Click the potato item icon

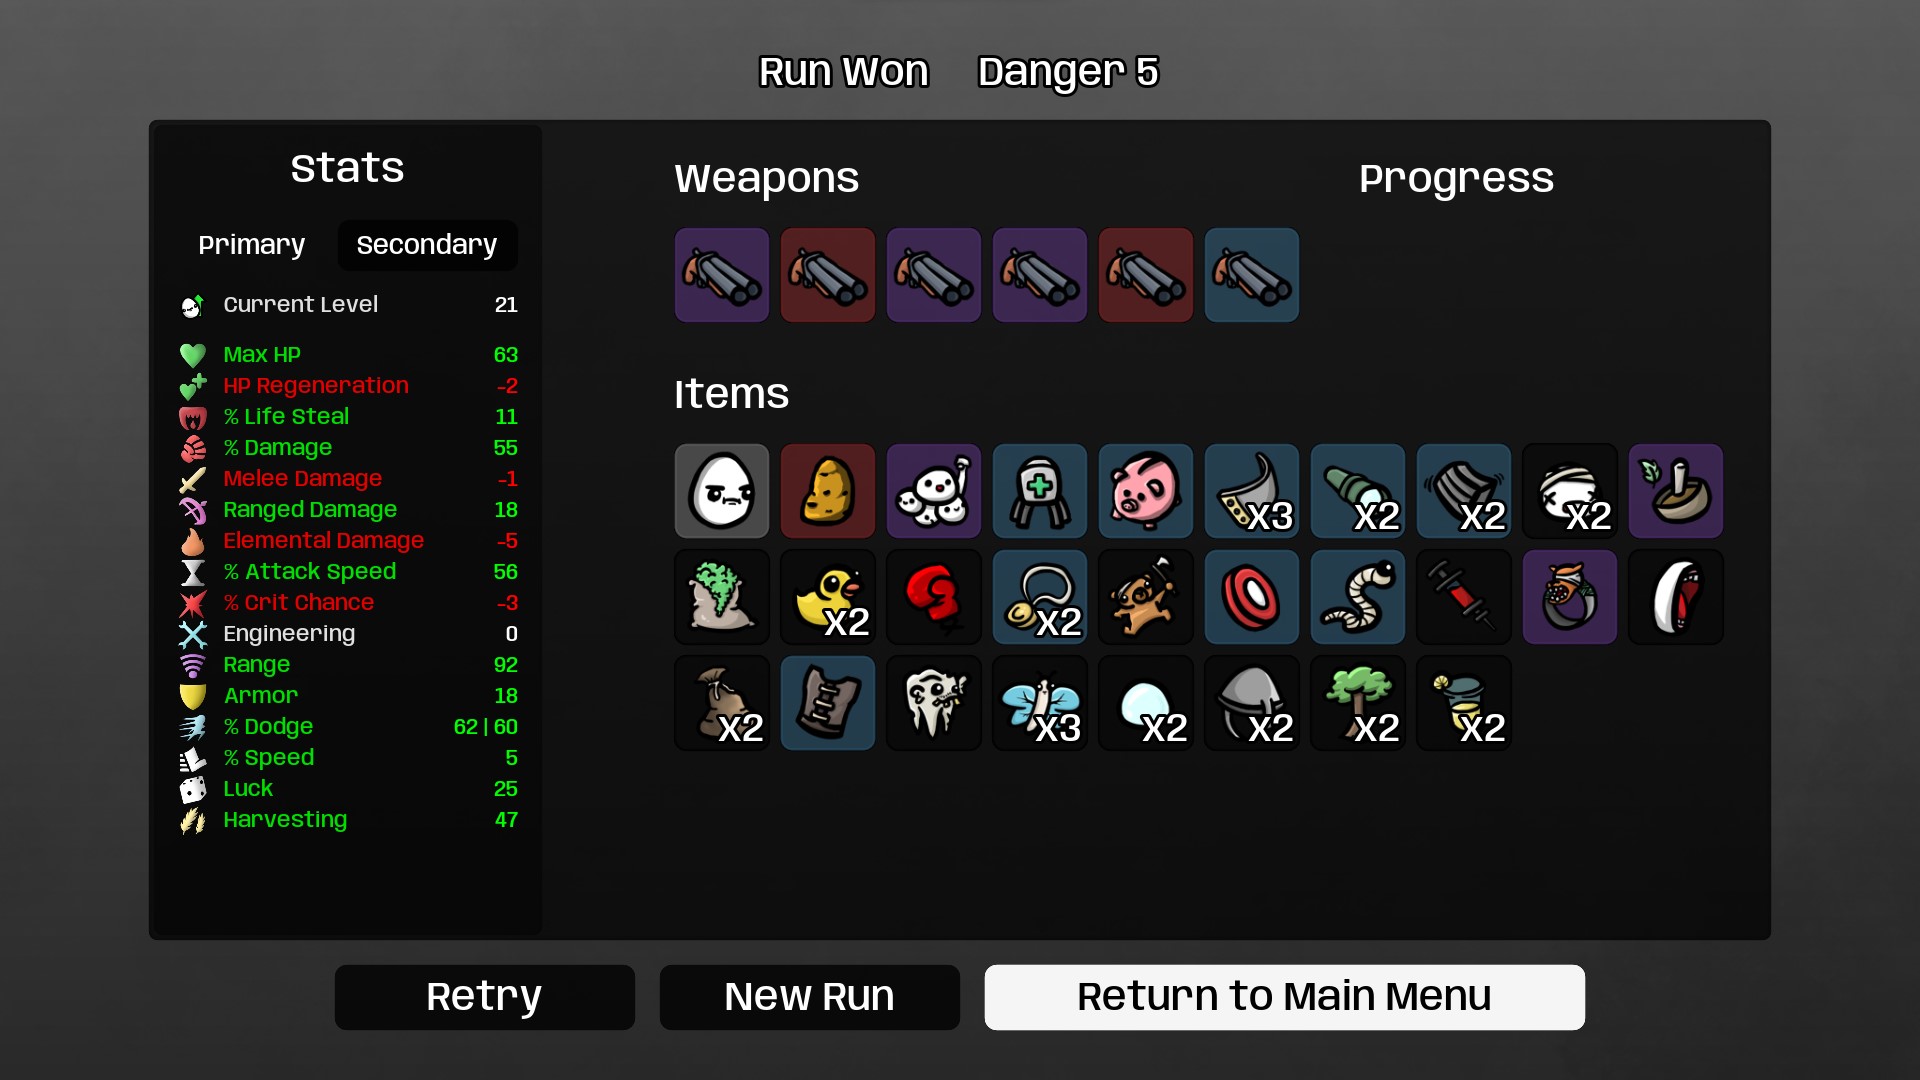pyautogui.click(x=827, y=491)
